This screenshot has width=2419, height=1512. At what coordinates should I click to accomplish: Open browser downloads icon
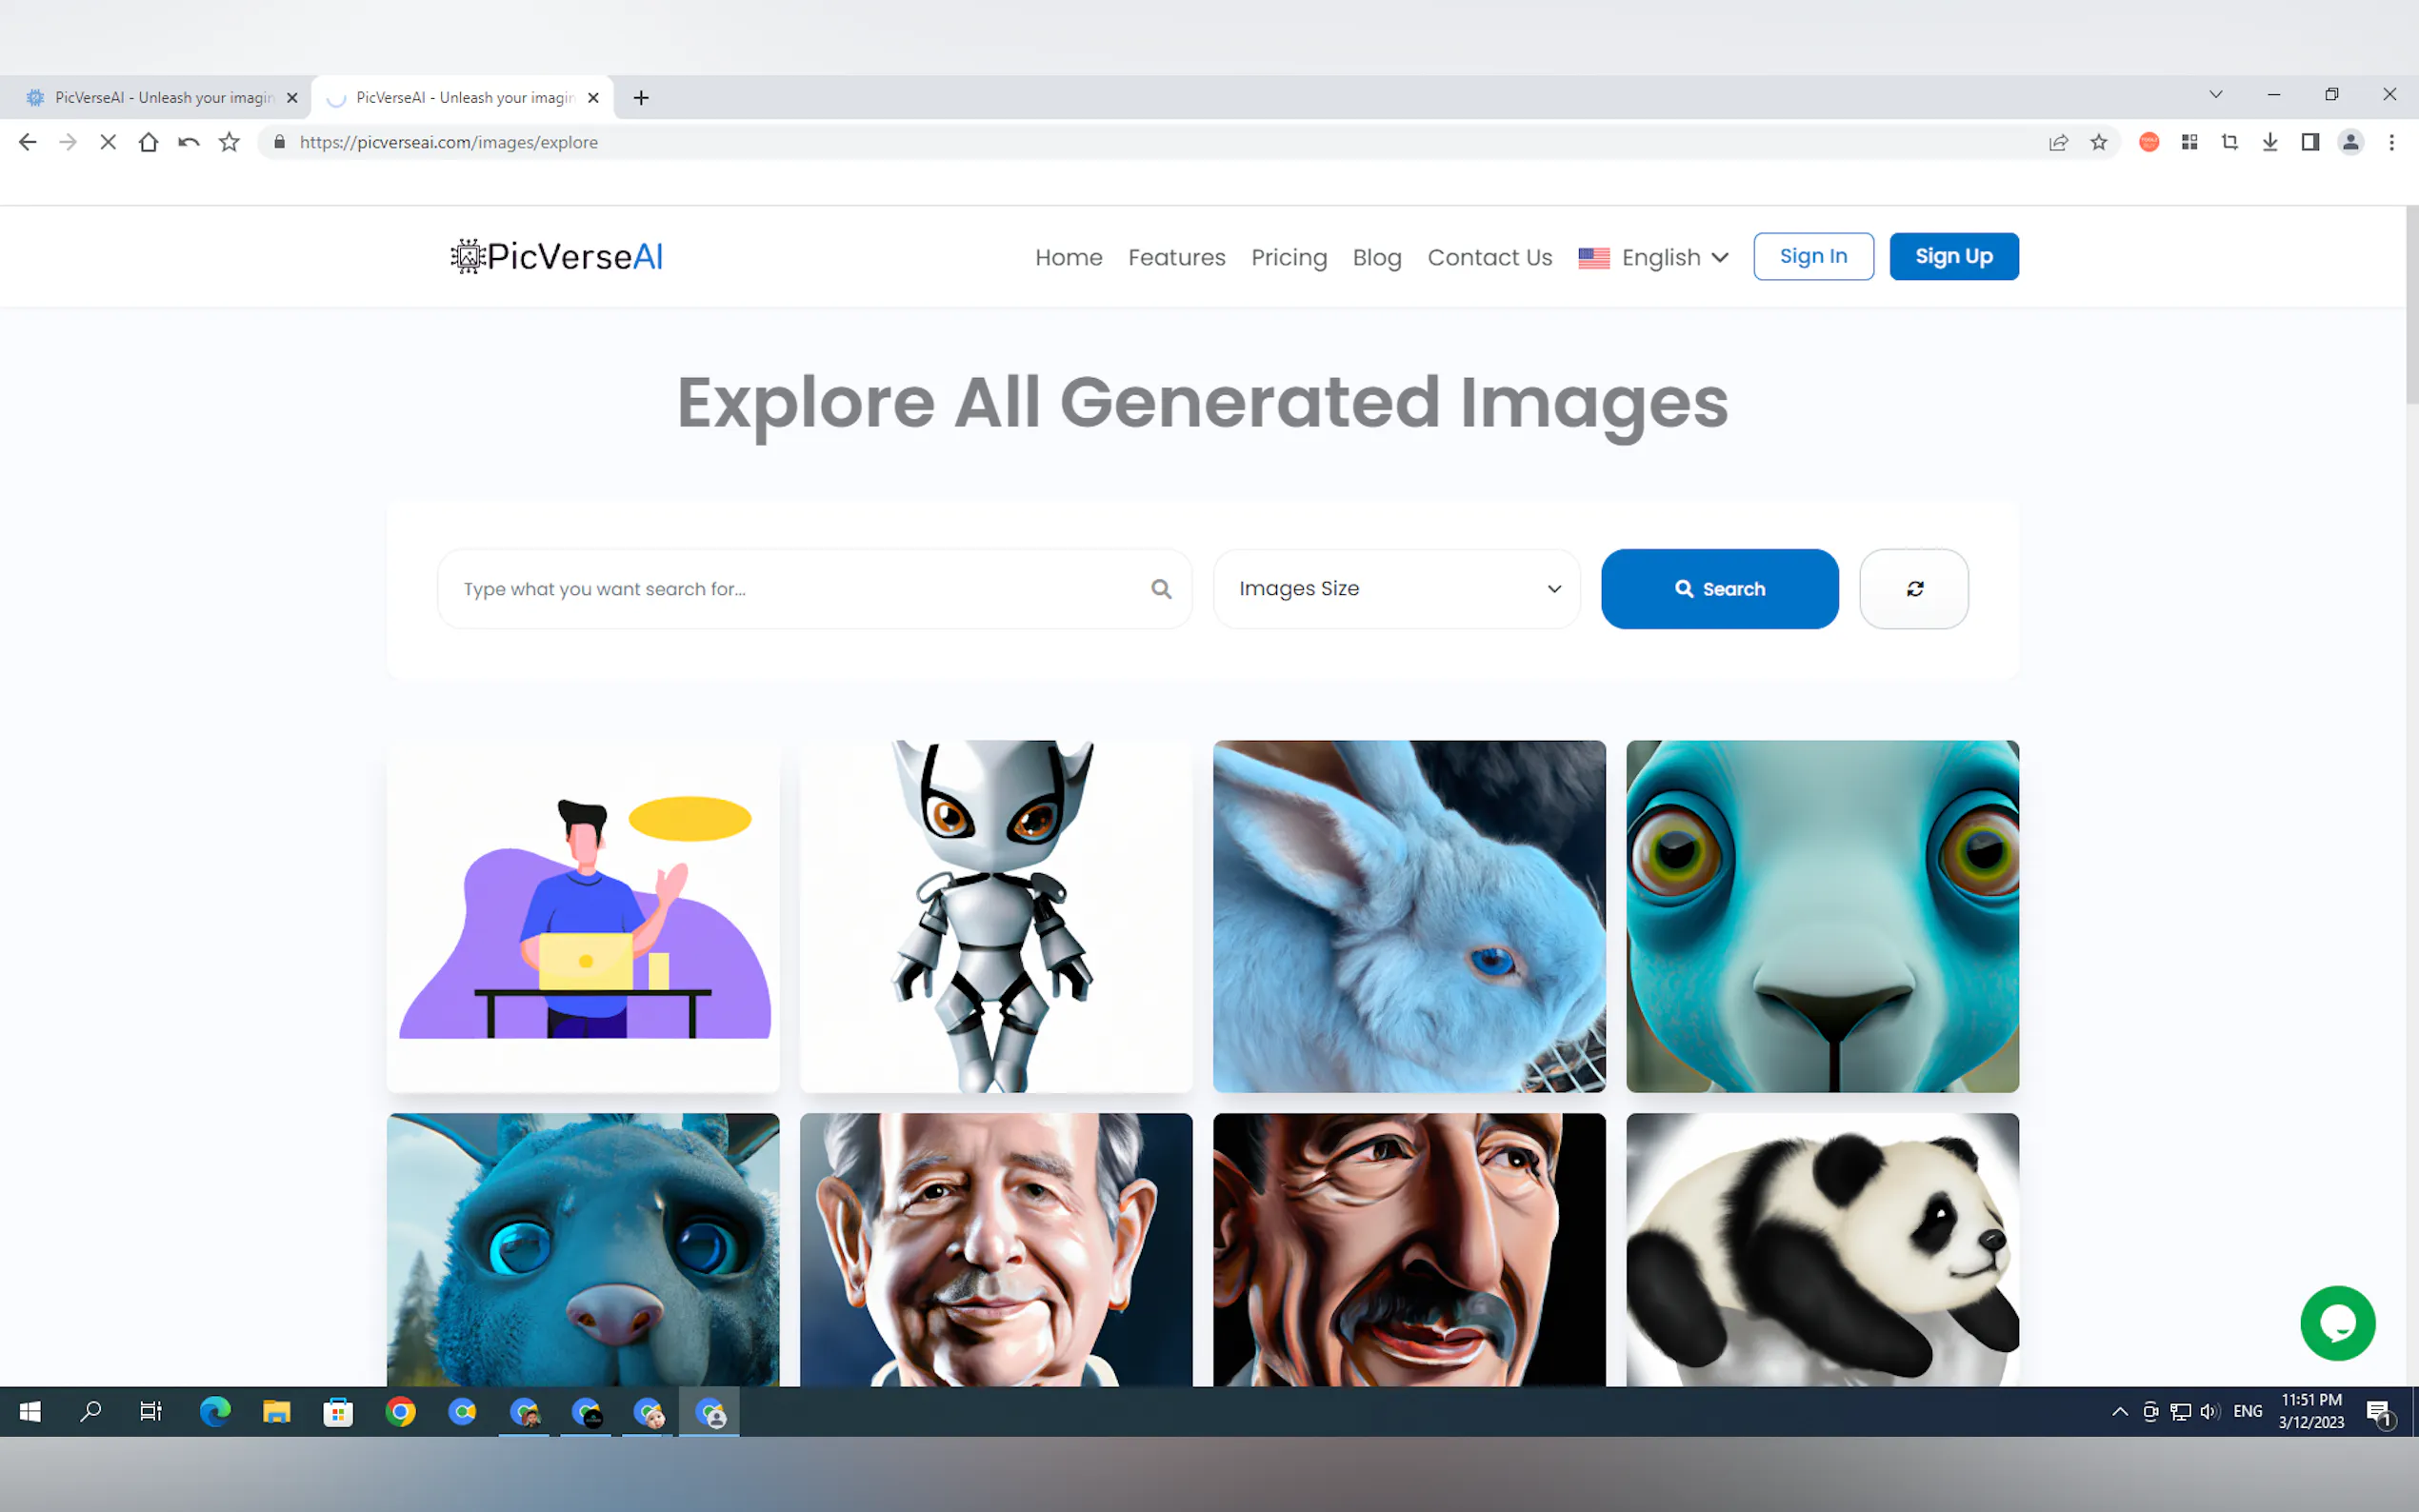2270,142
